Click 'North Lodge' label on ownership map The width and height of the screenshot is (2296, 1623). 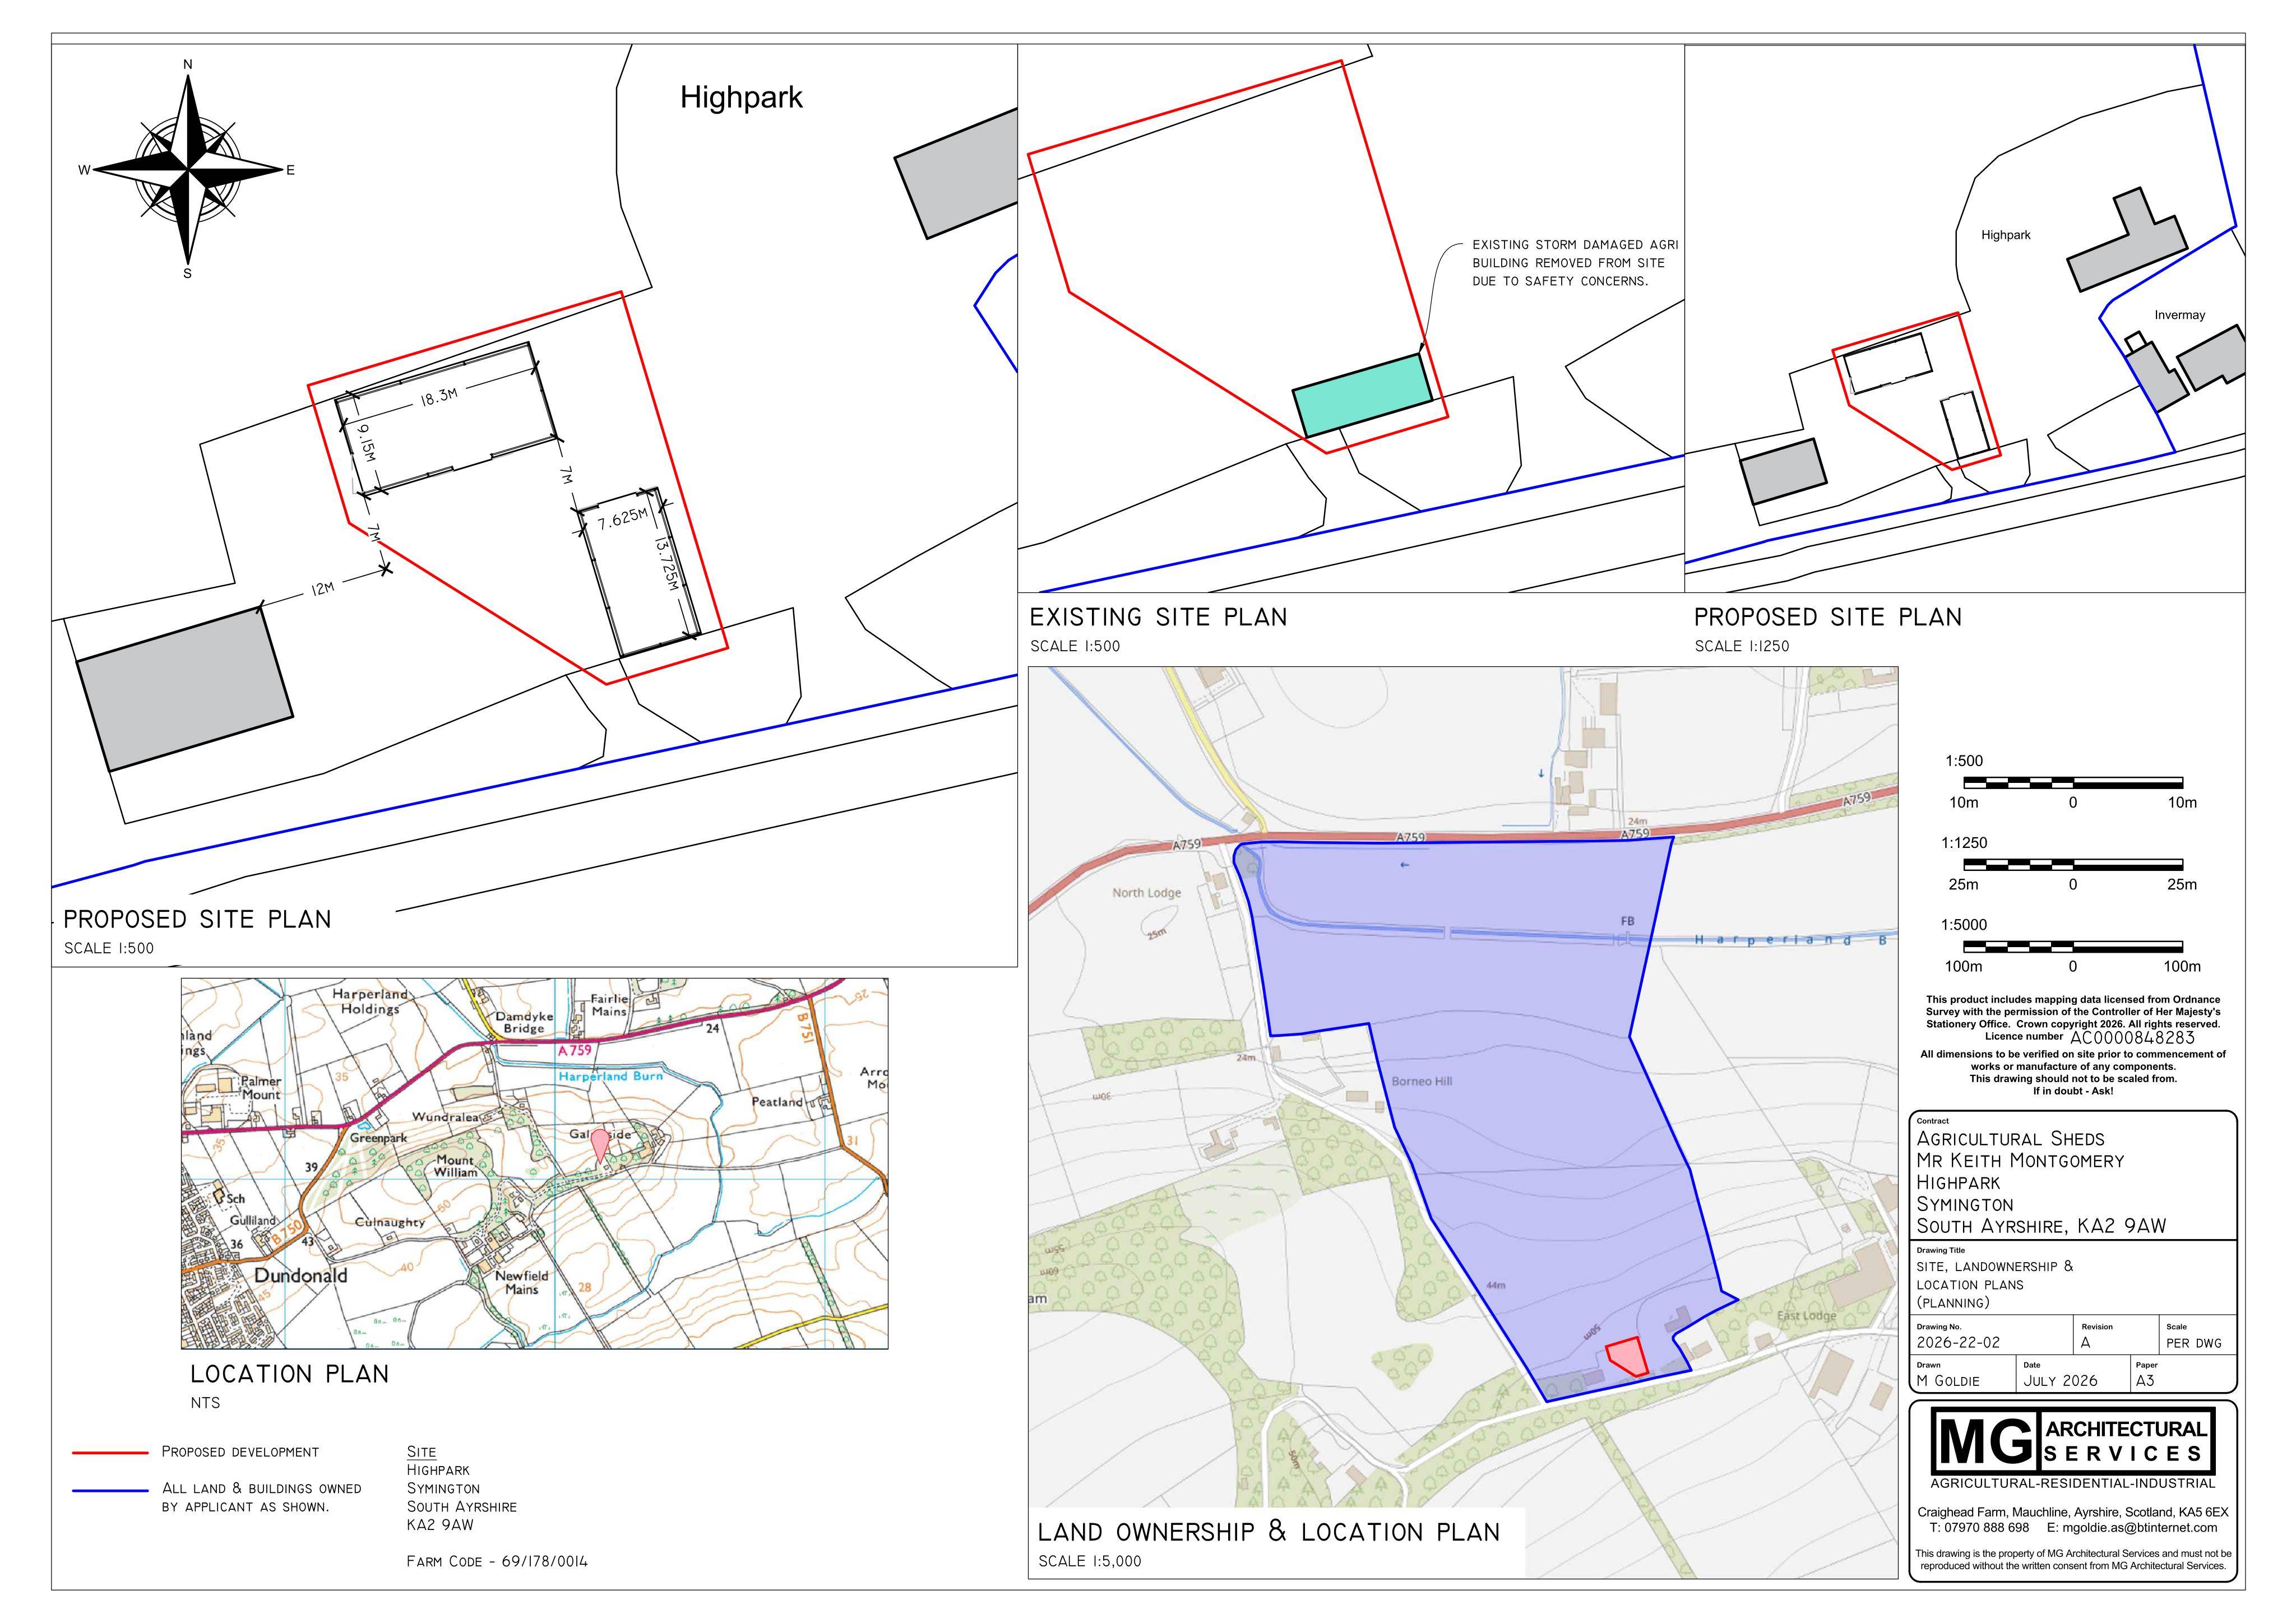pyautogui.click(x=1146, y=893)
